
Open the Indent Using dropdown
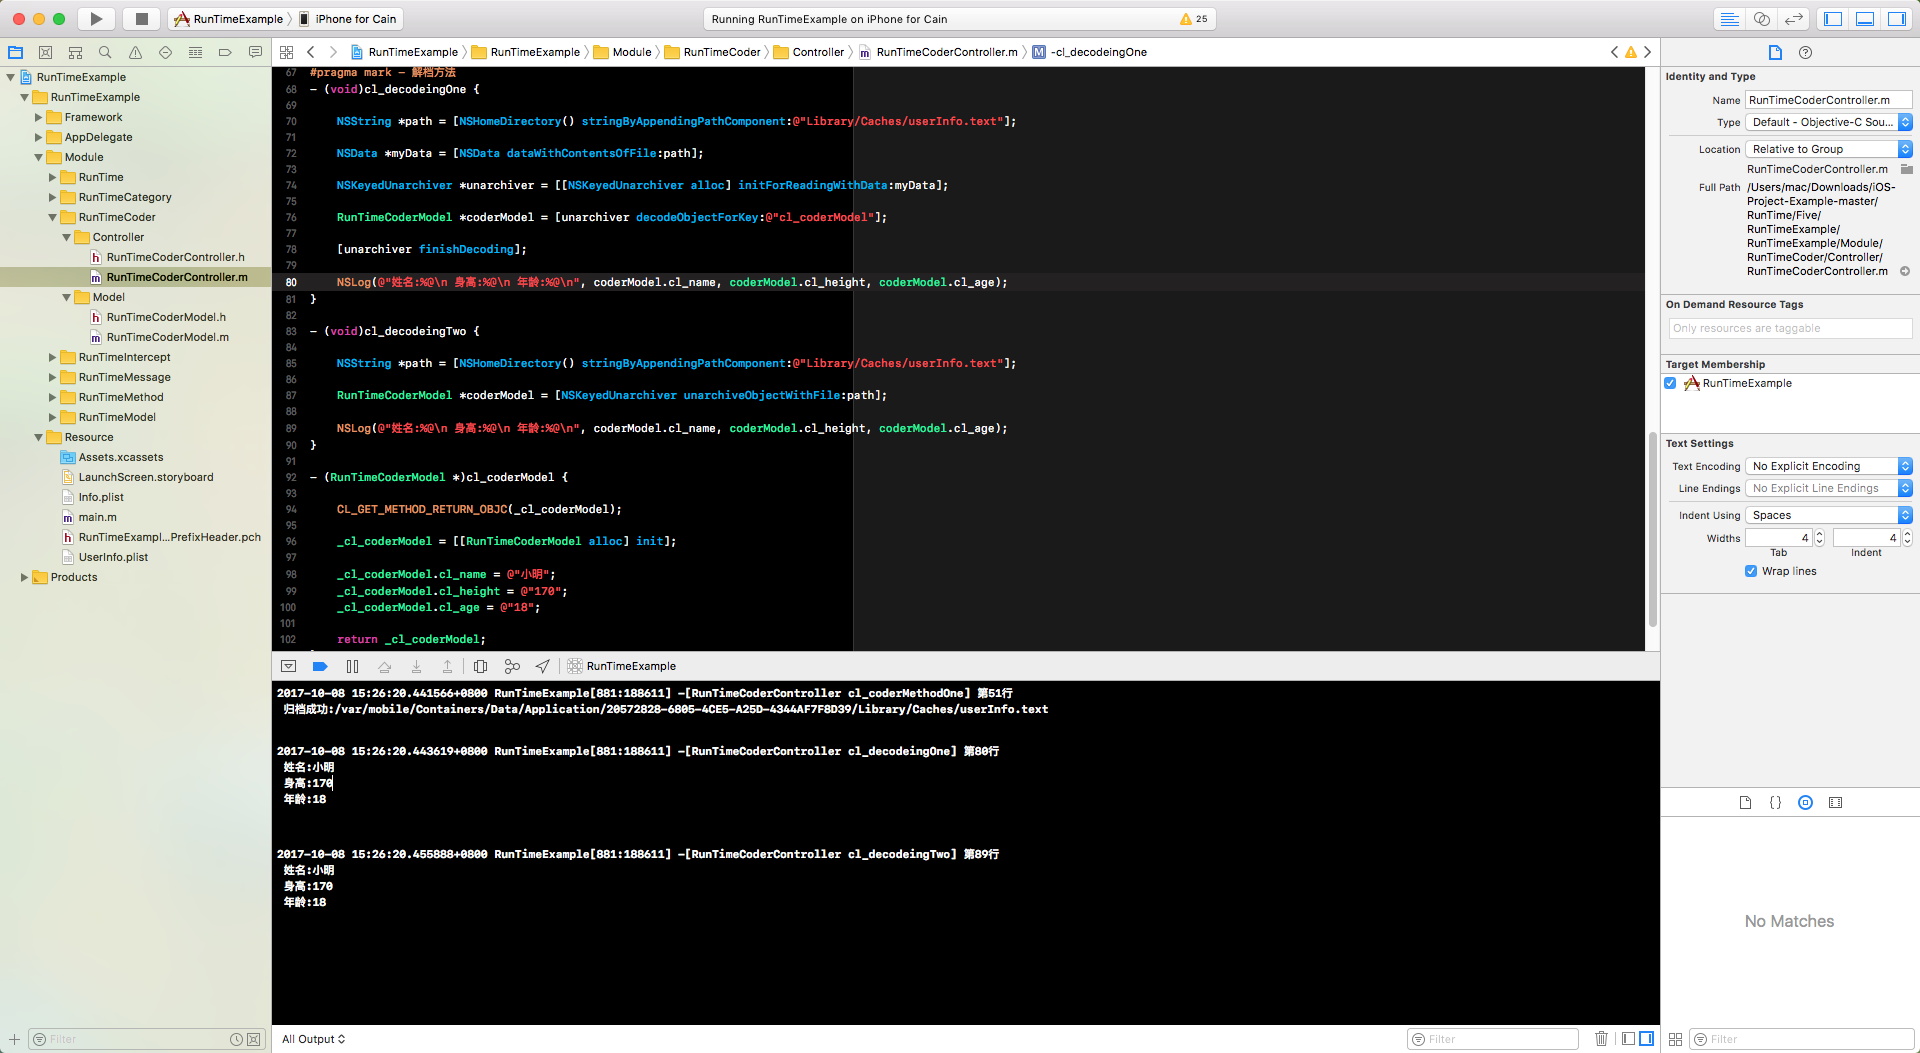point(1829,515)
